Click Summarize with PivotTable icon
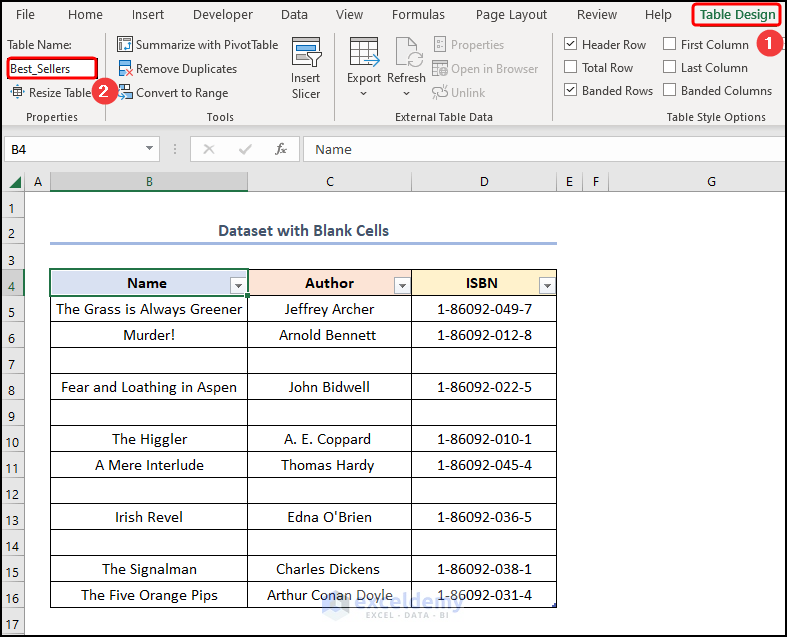 (125, 45)
